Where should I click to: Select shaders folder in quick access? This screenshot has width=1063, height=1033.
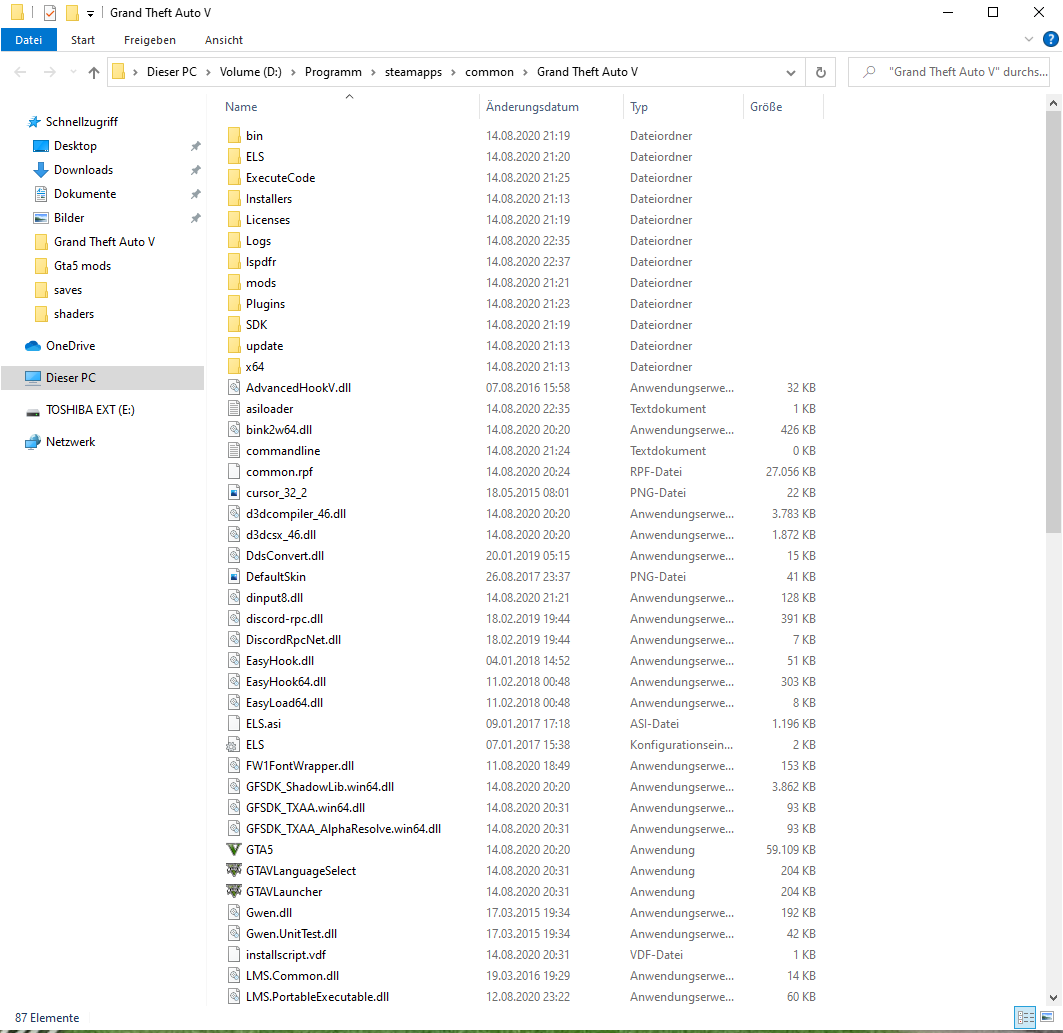74,314
